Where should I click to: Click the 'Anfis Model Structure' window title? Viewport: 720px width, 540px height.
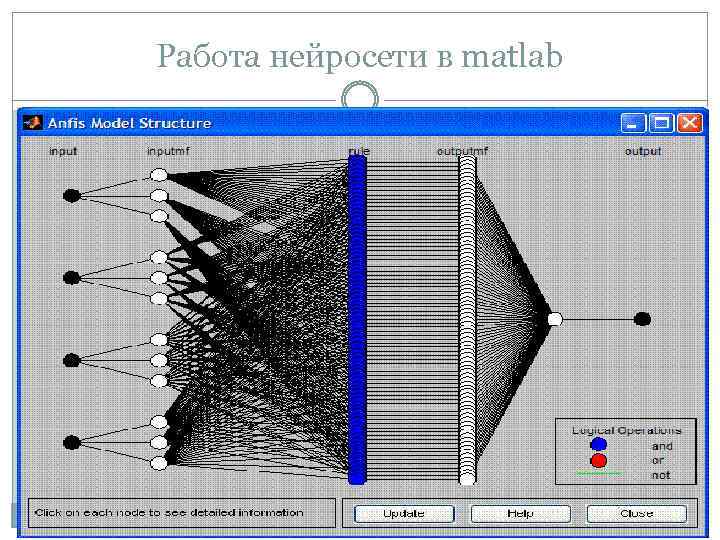pyautogui.click(x=129, y=123)
